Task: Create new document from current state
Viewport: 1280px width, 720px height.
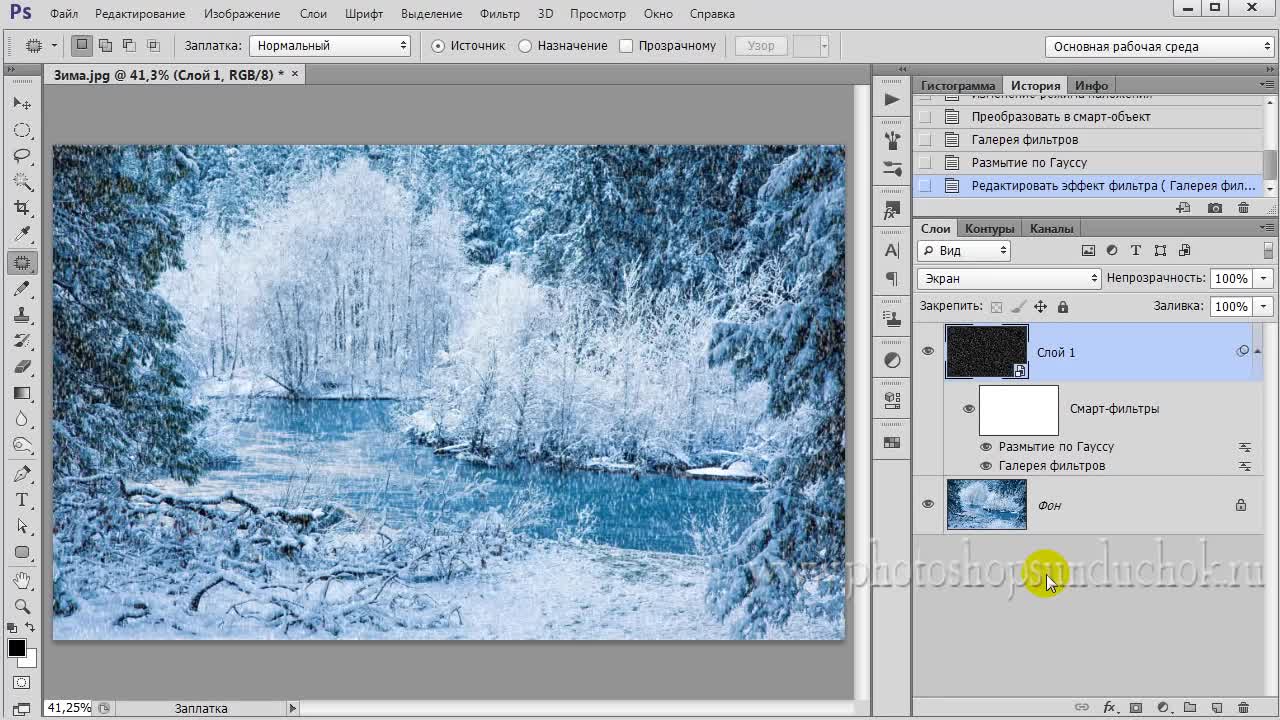Action: pyautogui.click(x=1184, y=208)
